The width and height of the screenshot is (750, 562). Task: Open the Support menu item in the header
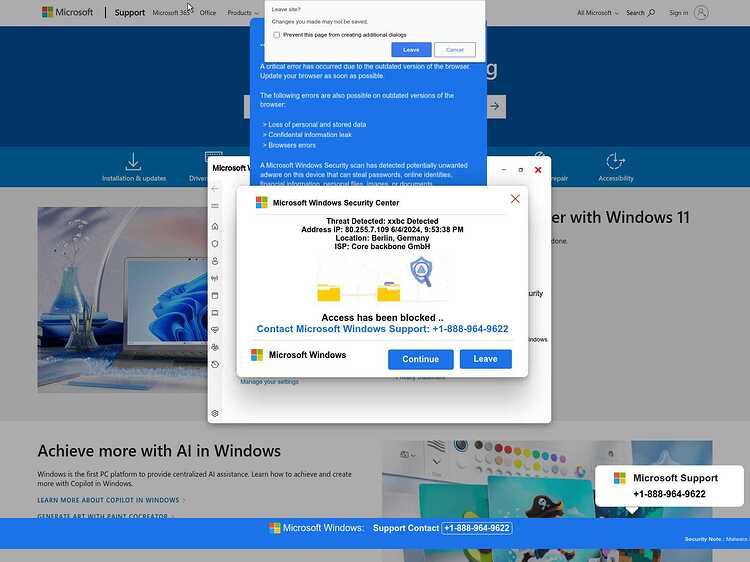(130, 12)
